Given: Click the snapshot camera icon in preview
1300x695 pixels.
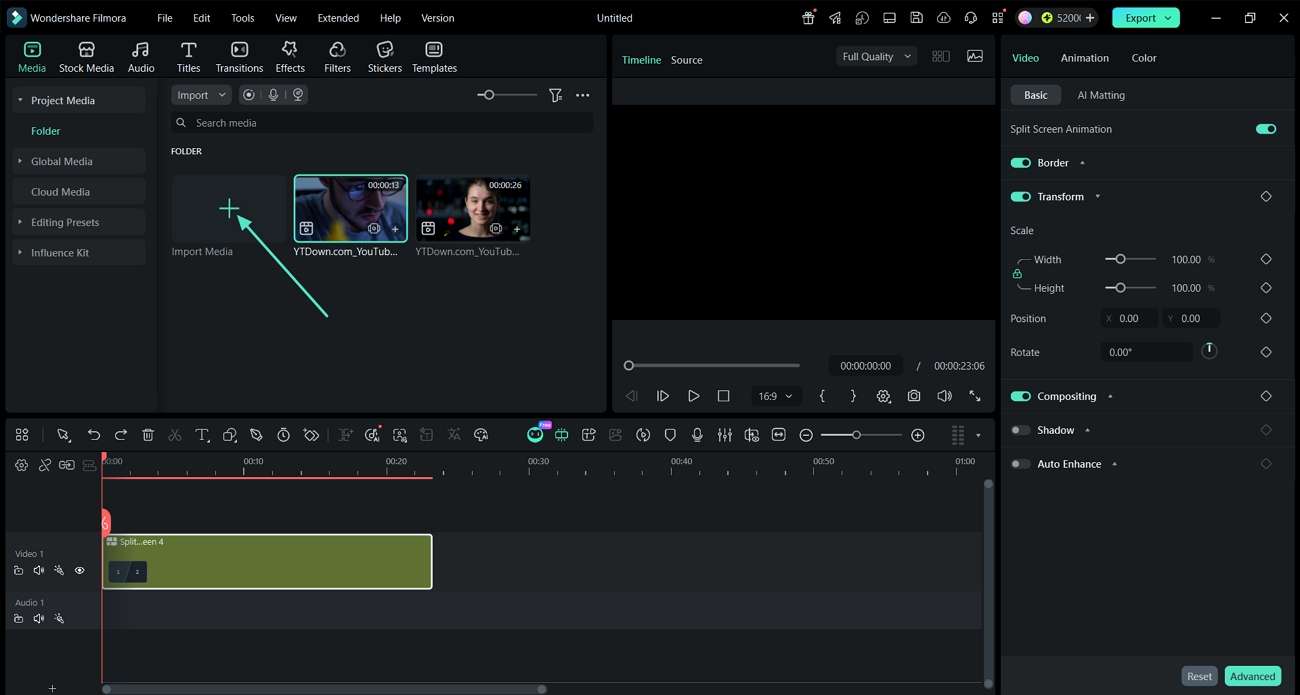Looking at the screenshot, I should [914, 396].
